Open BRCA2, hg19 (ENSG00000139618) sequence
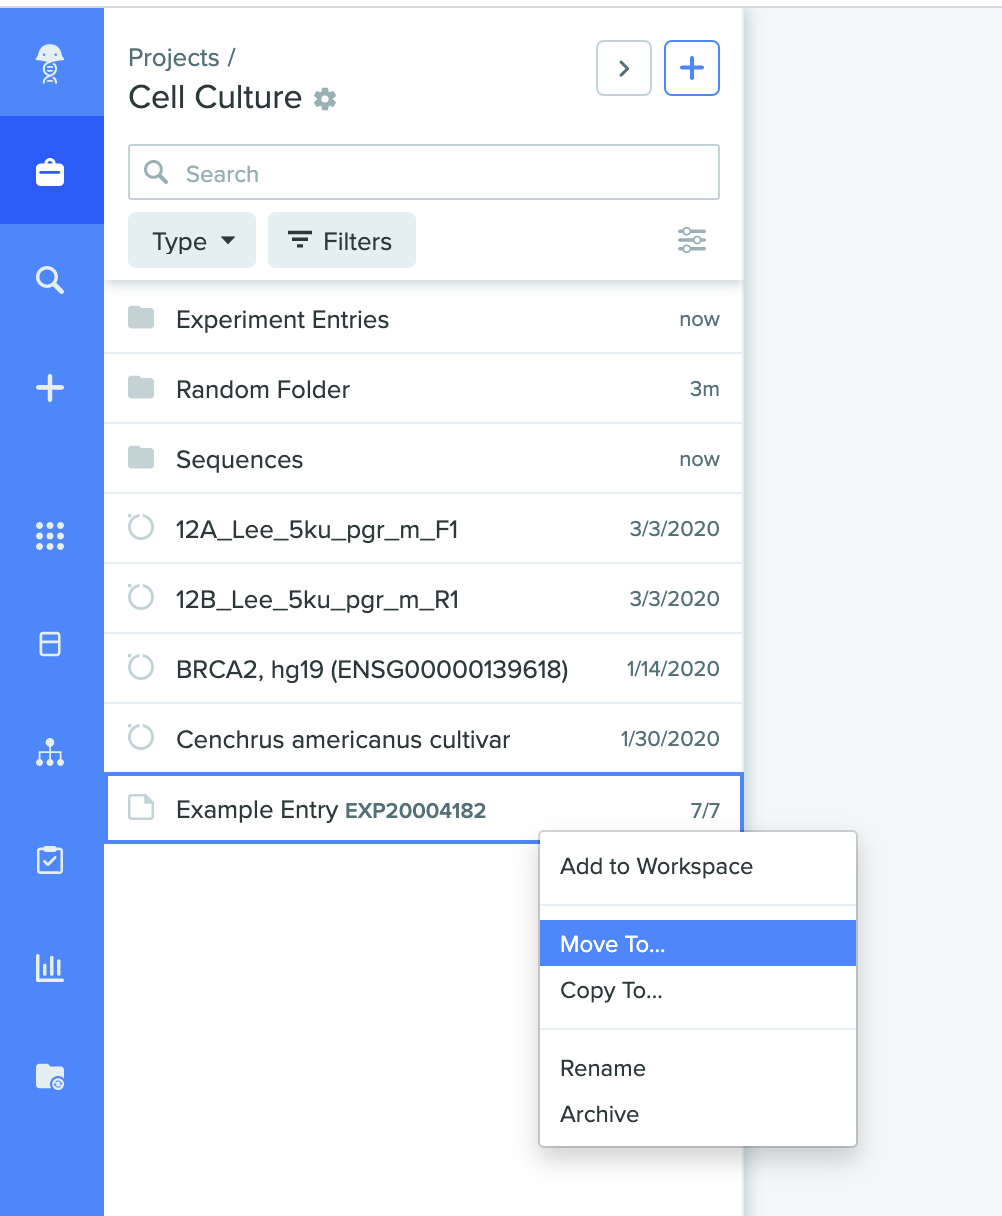Screen dimensions: 1002x1216 [x=423, y=669]
